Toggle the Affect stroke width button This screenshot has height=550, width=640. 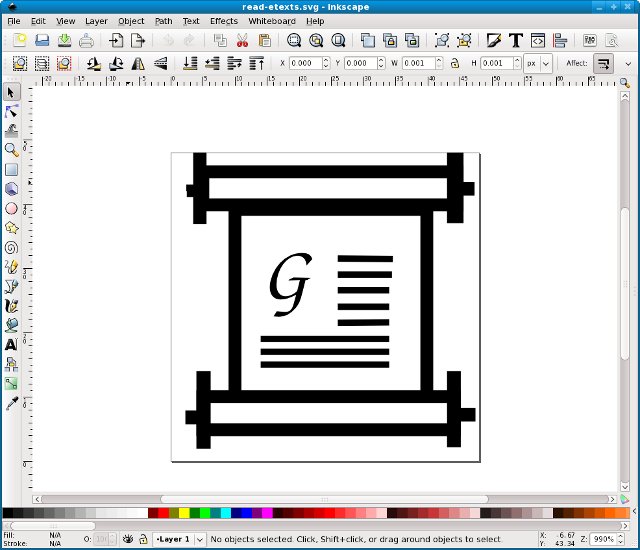click(603, 64)
